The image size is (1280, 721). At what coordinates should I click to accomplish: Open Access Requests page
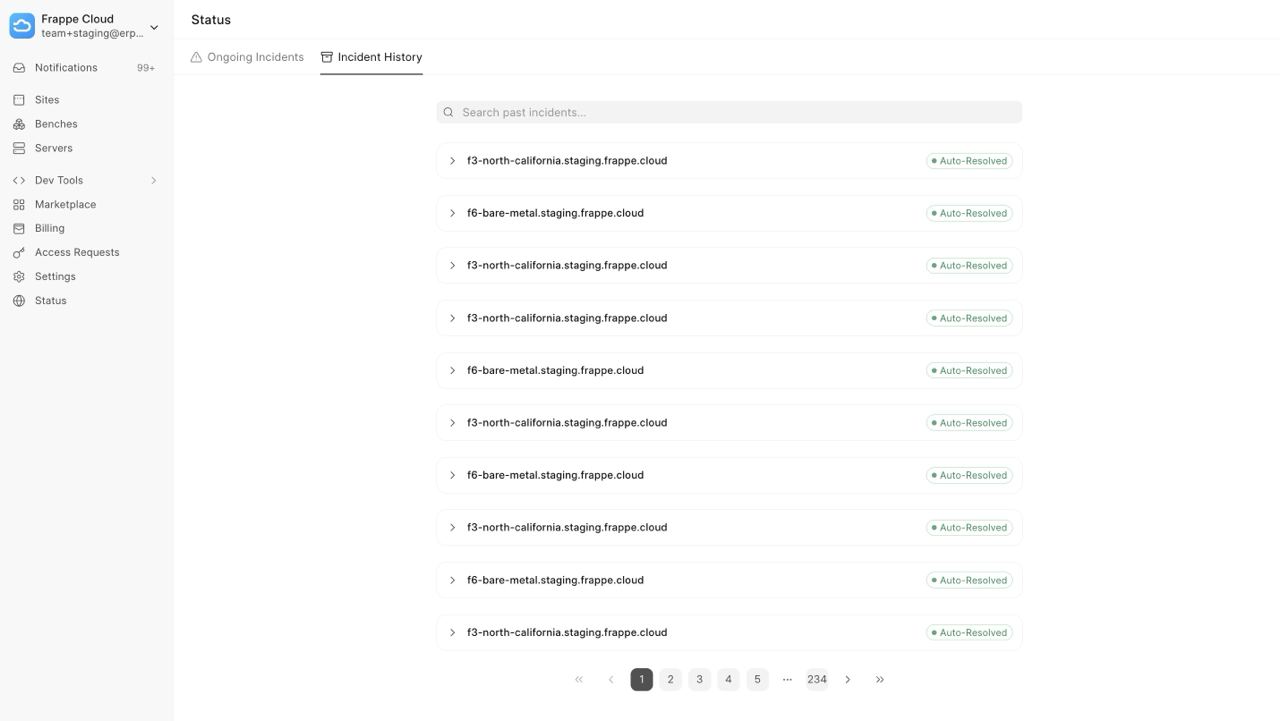coord(77,252)
